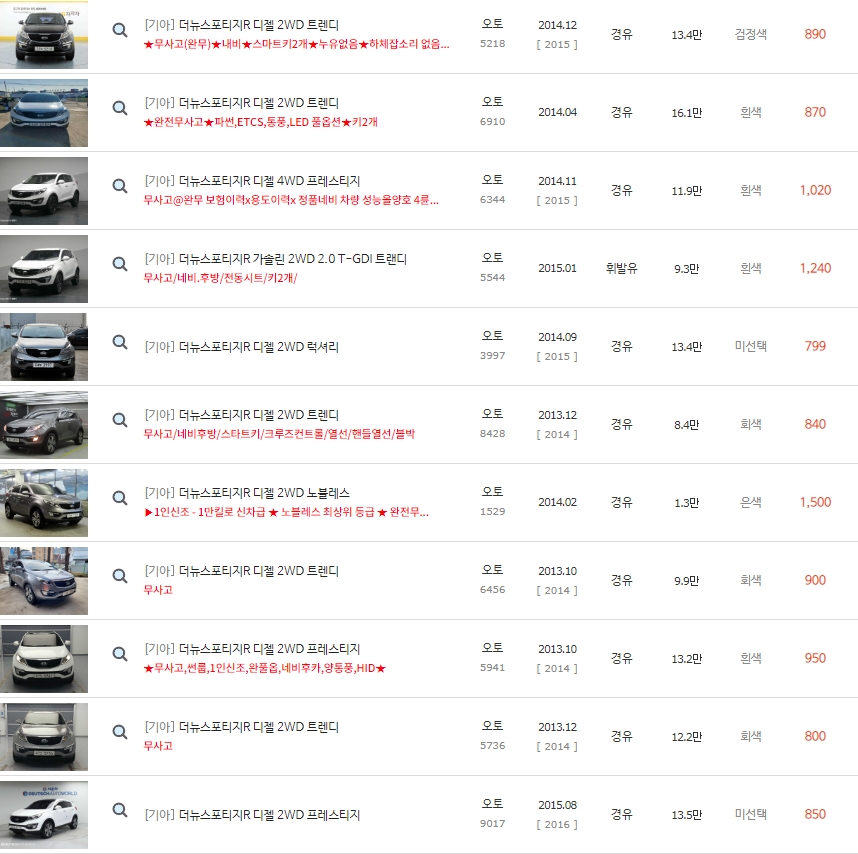Open the 디젤 2WD 트렌디 title priced 890
The height and width of the screenshot is (854, 858).
point(242,25)
